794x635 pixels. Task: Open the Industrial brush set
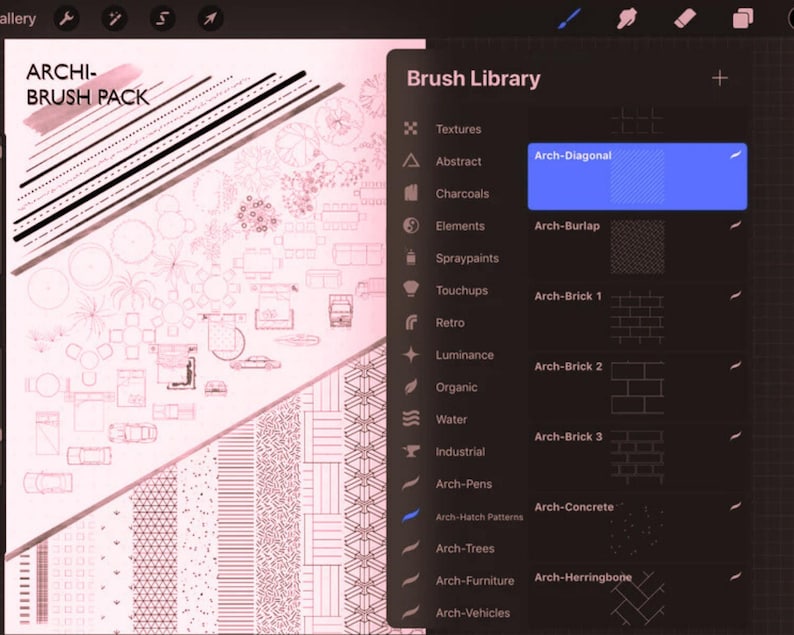(460, 452)
